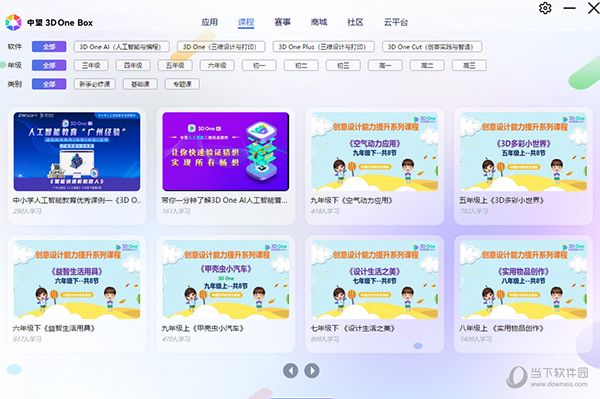Open the 赛事 tab
Screen dimensions: 600x399
coord(282,22)
